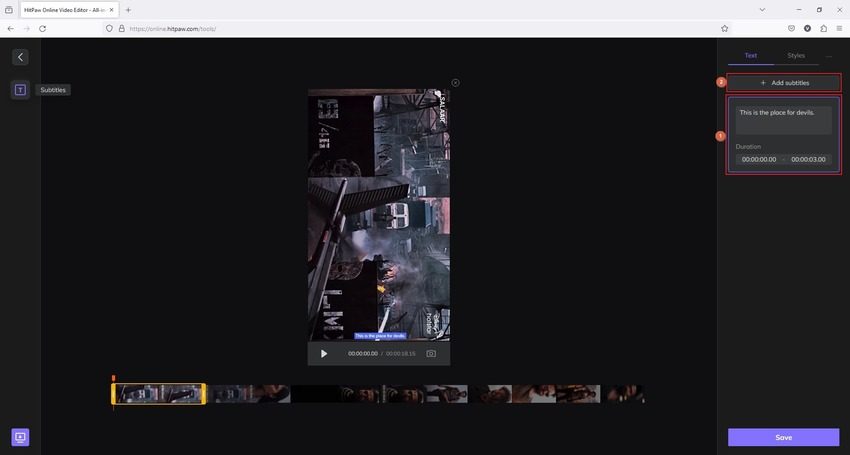Open the screen icon at bottom left

[x=20, y=437]
